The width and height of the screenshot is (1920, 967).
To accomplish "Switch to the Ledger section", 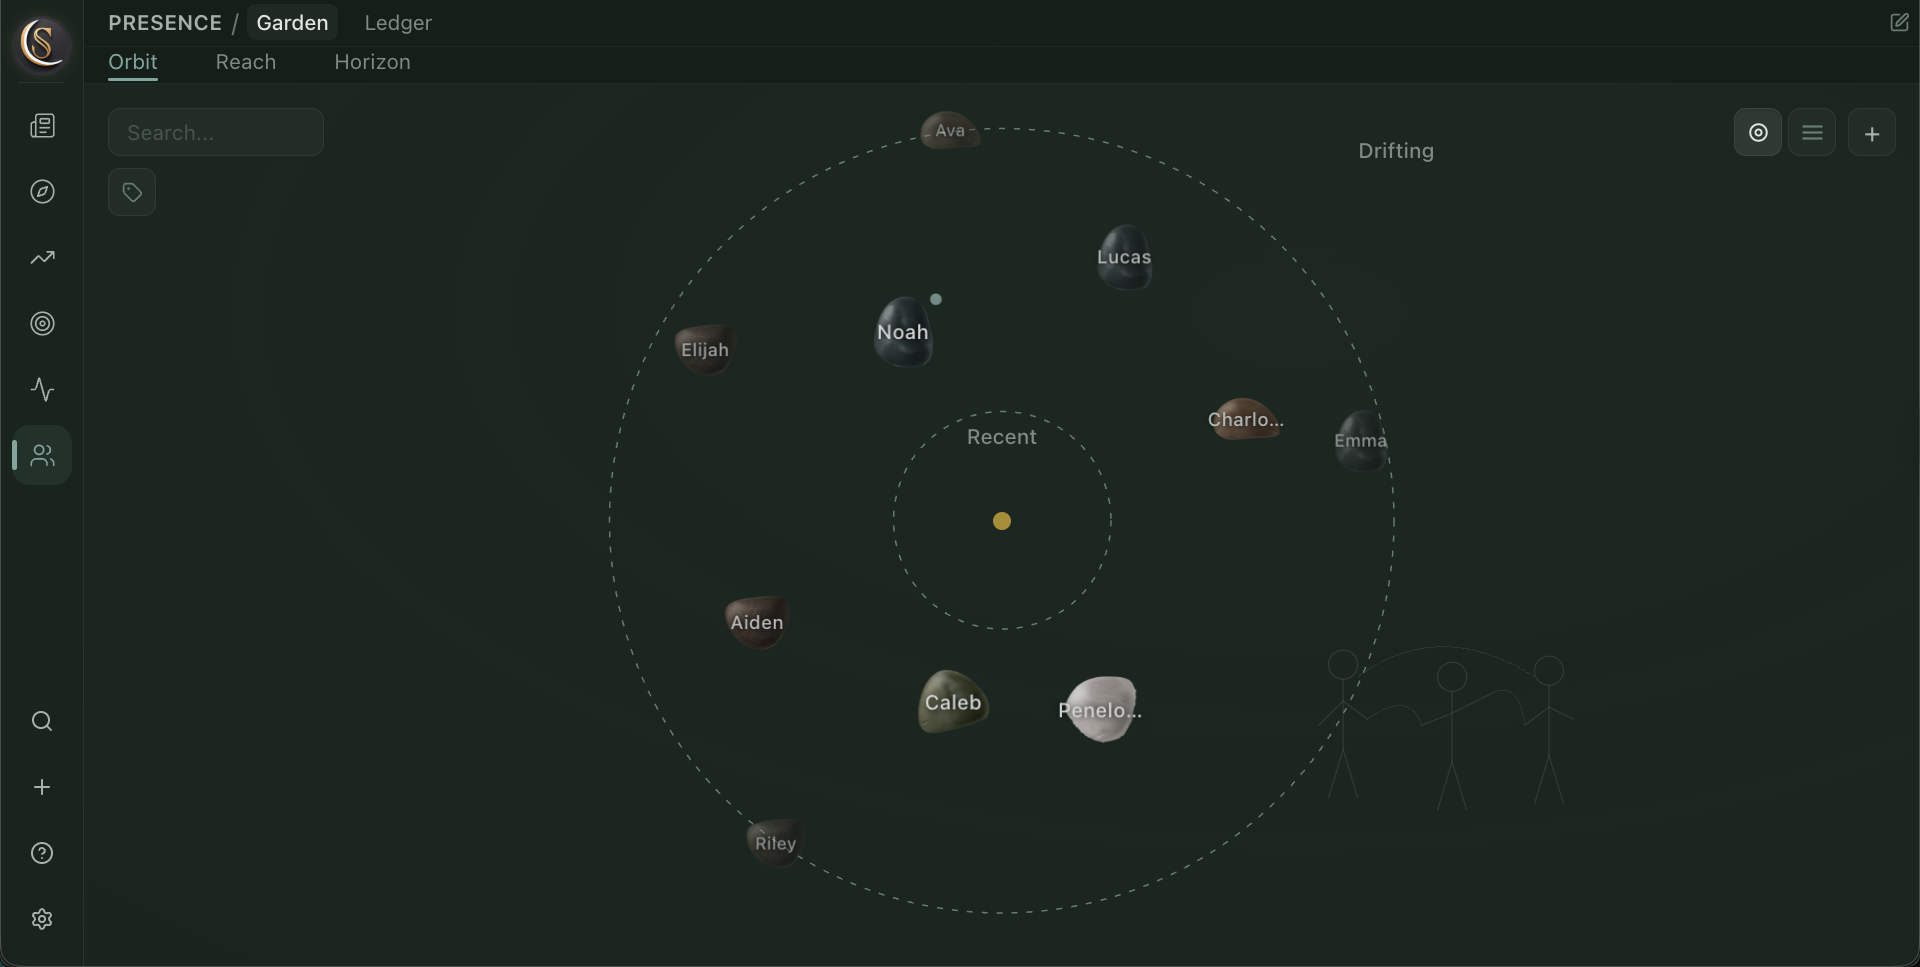I will [397, 23].
